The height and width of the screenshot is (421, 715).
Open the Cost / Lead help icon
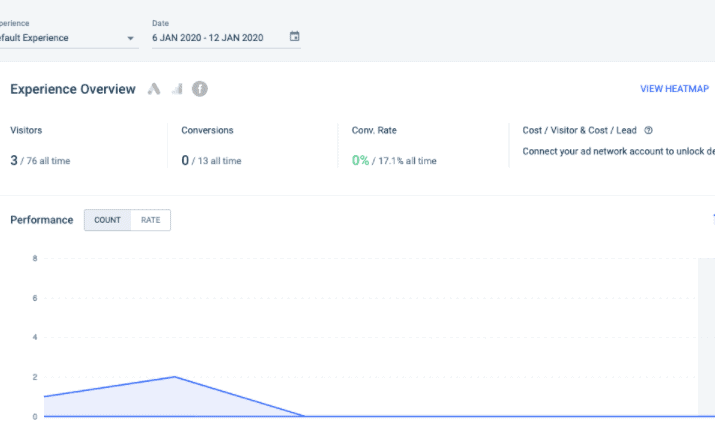[649, 130]
